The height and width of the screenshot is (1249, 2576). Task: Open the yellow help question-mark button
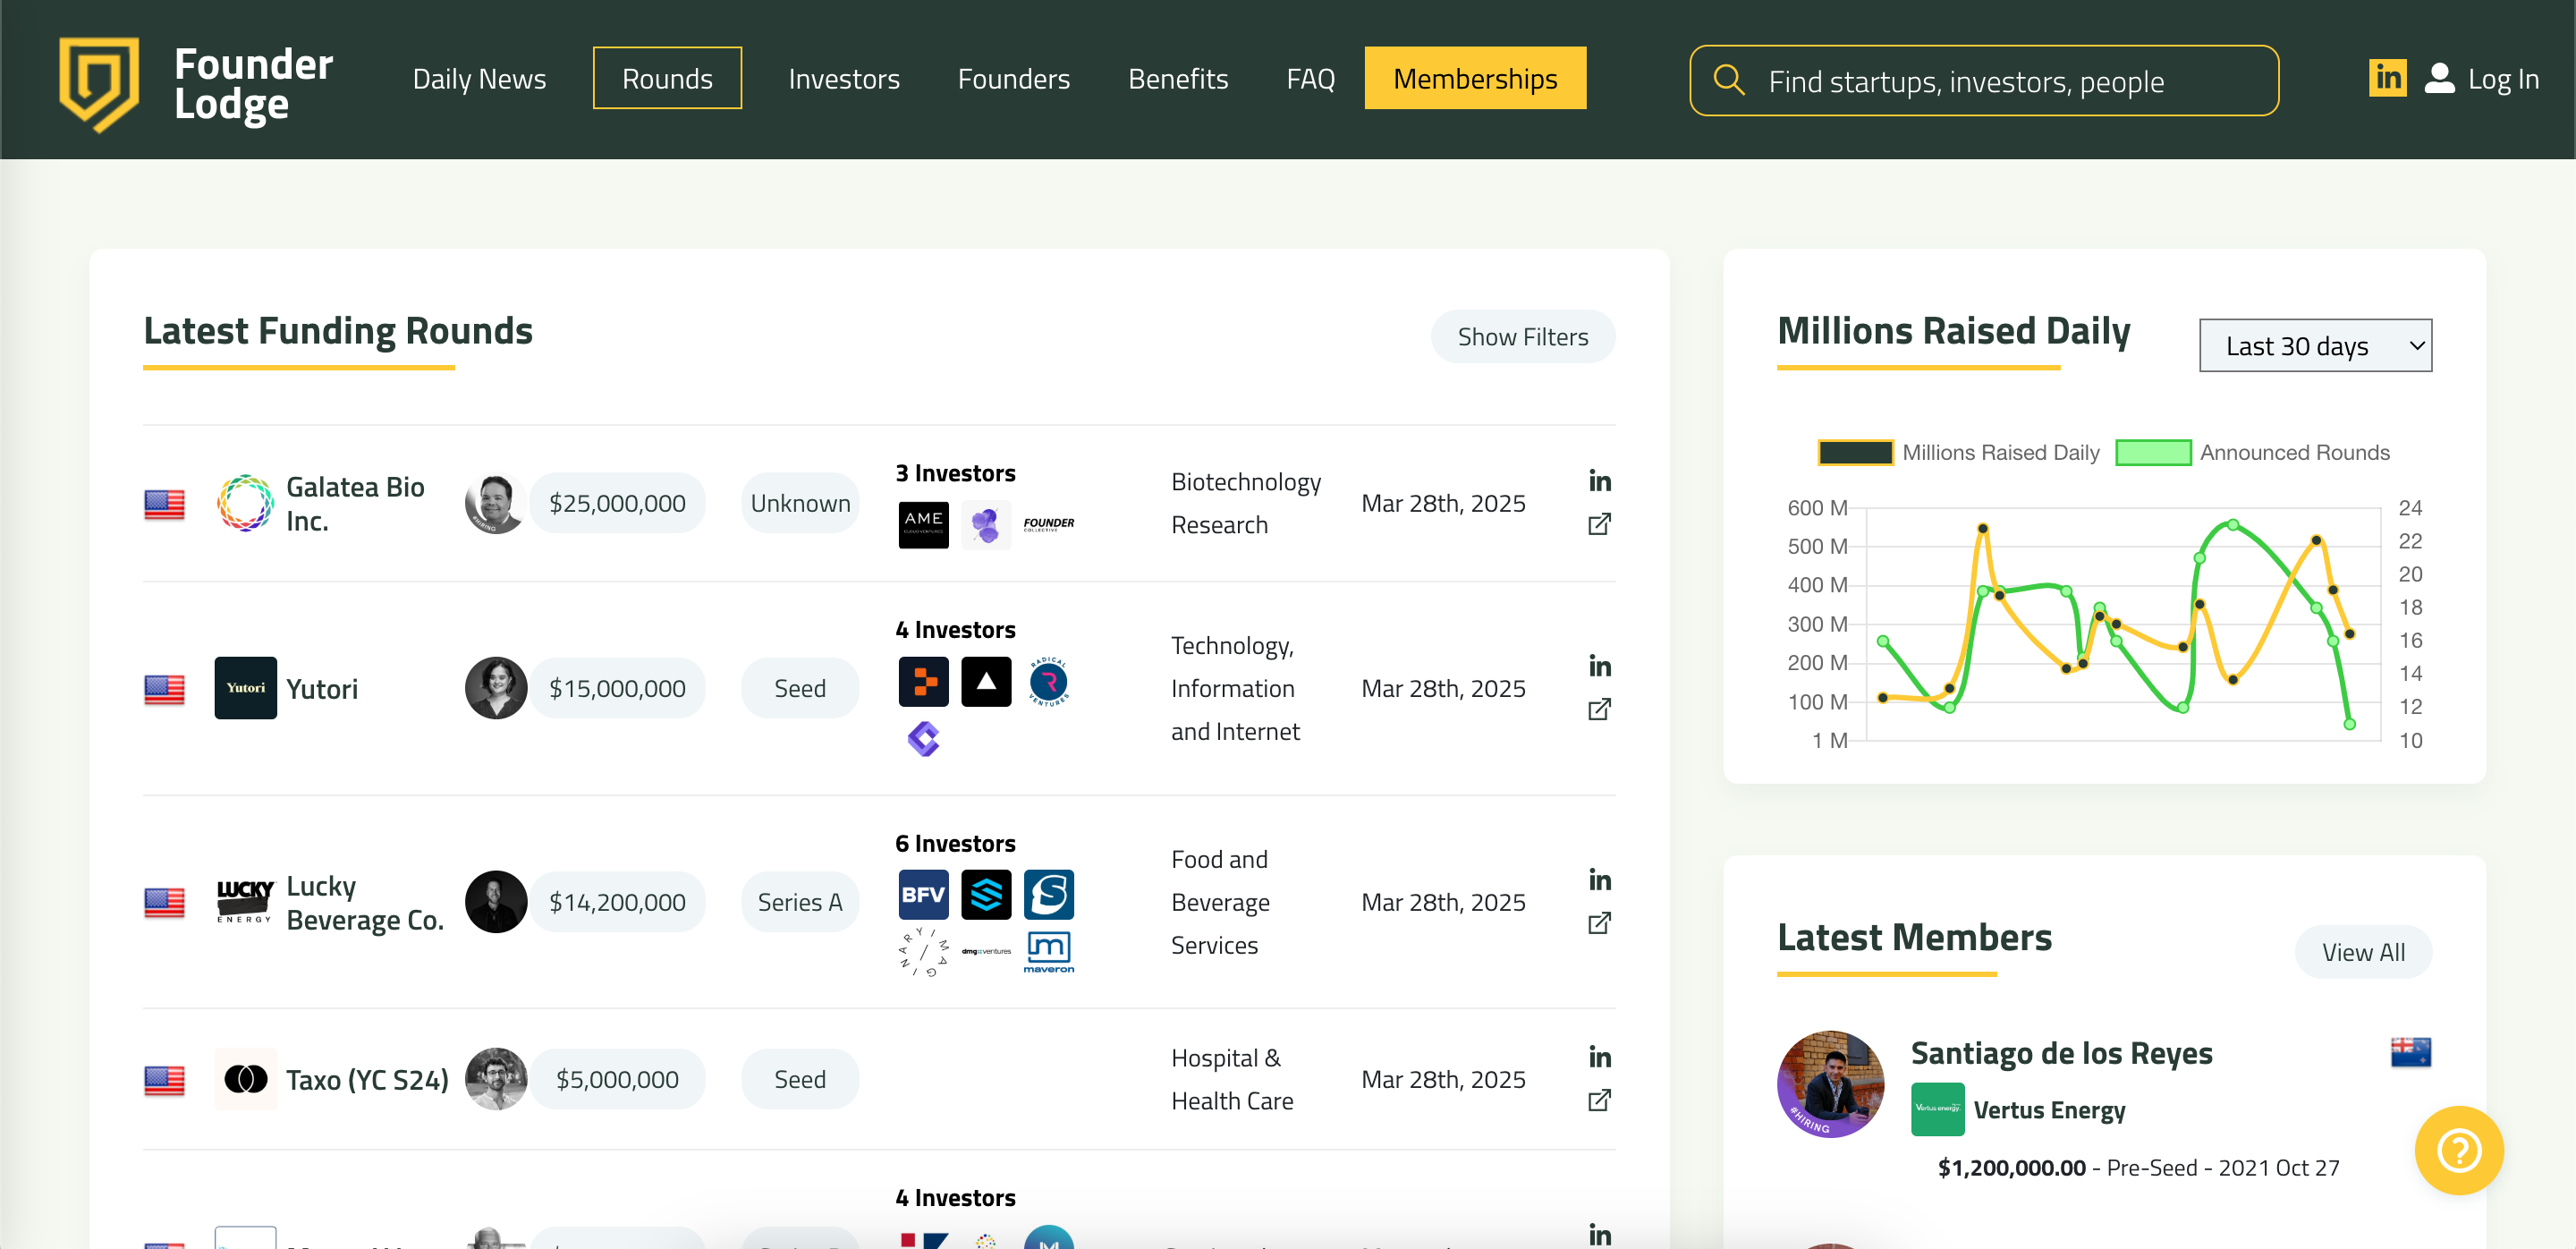[2458, 1150]
